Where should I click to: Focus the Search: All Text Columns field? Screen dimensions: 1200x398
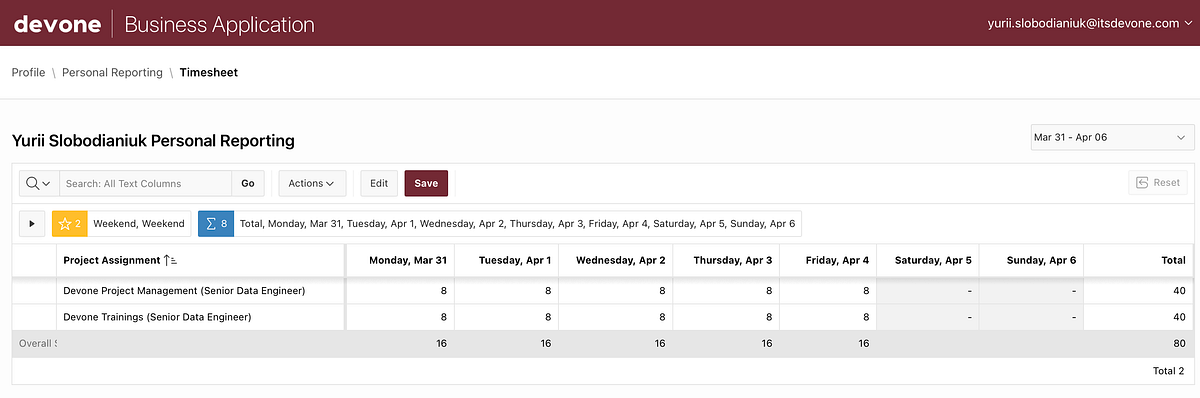point(146,183)
